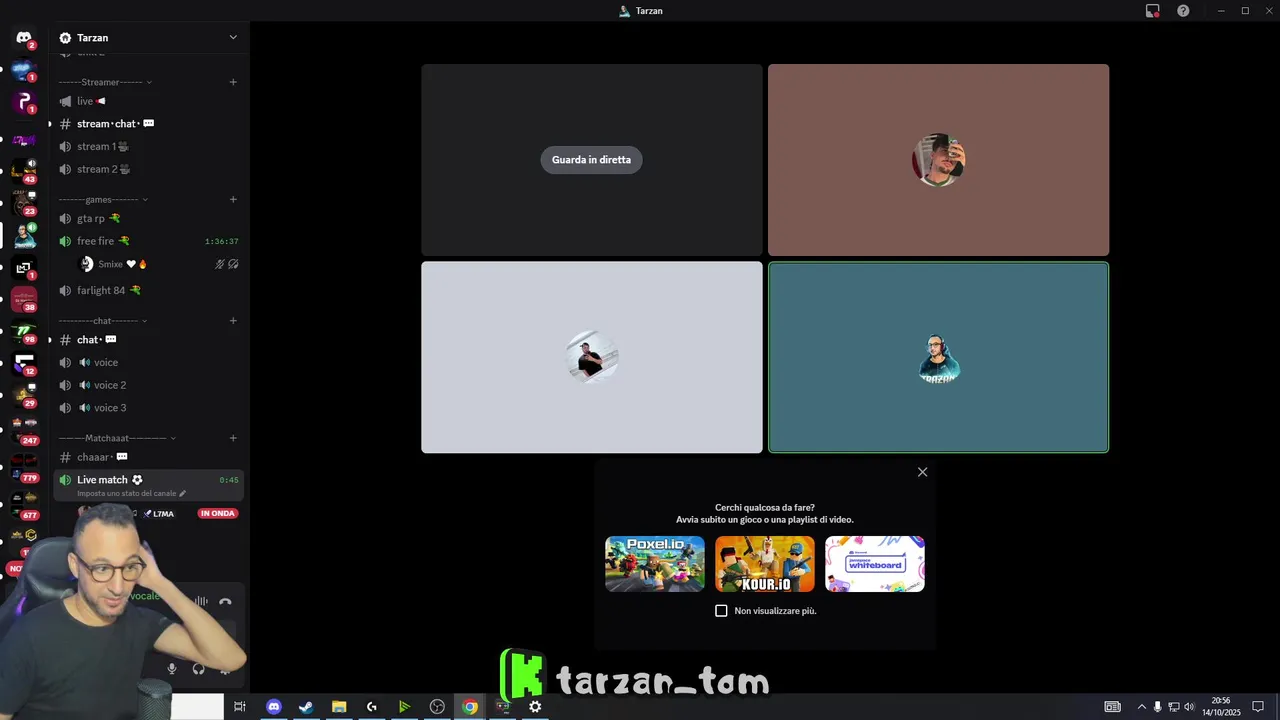Open Google Chrome from the taskbar
This screenshot has height=720, width=1280.
pos(470,707)
